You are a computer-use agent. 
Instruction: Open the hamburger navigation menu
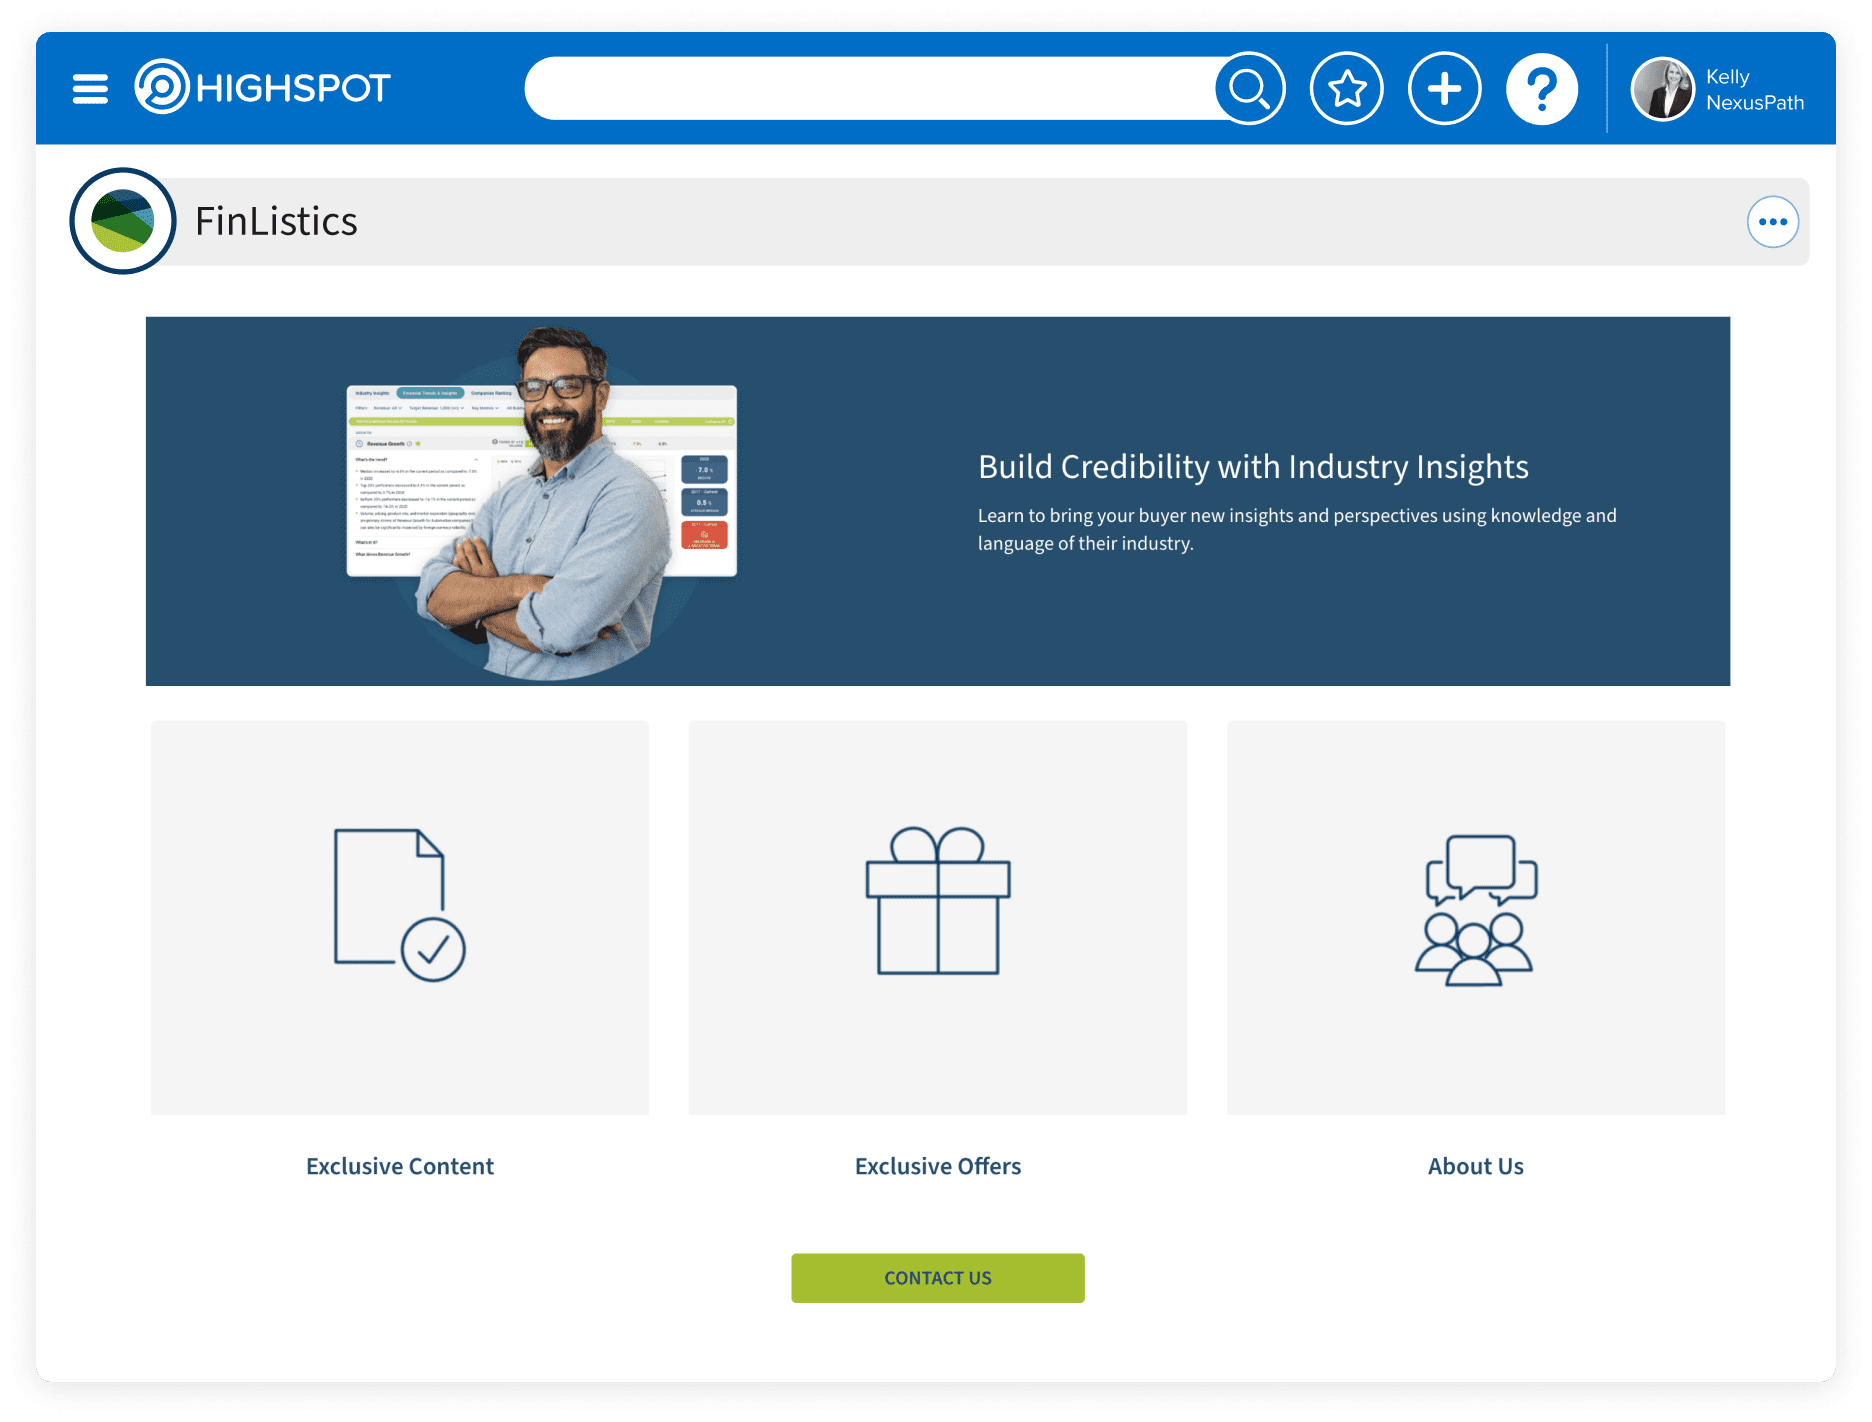click(90, 88)
